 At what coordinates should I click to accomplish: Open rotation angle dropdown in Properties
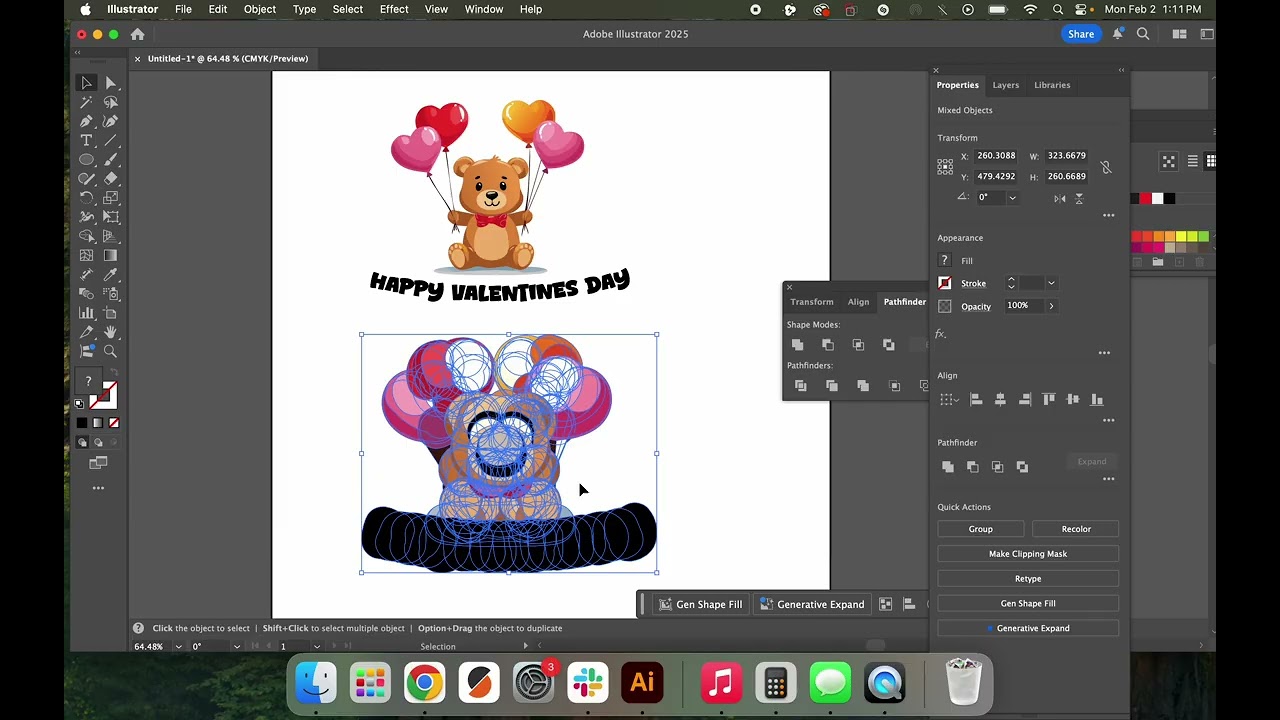click(x=1012, y=198)
